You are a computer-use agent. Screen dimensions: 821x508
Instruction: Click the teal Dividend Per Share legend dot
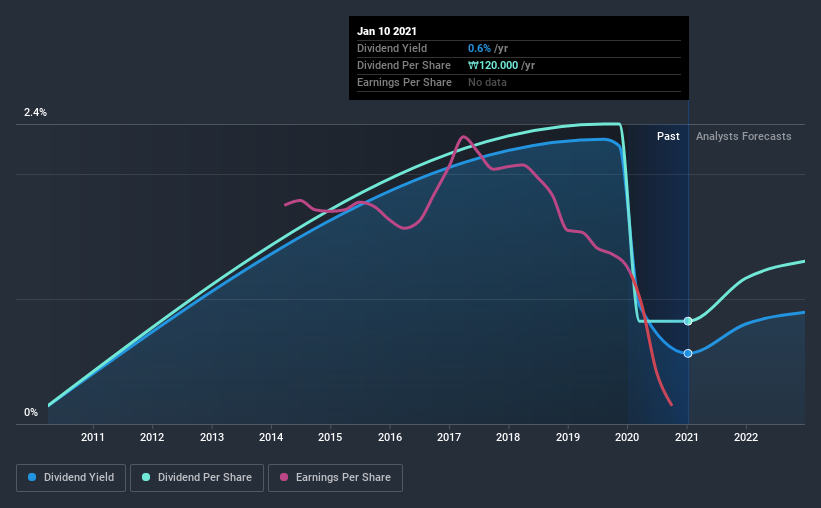coord(146,477)
